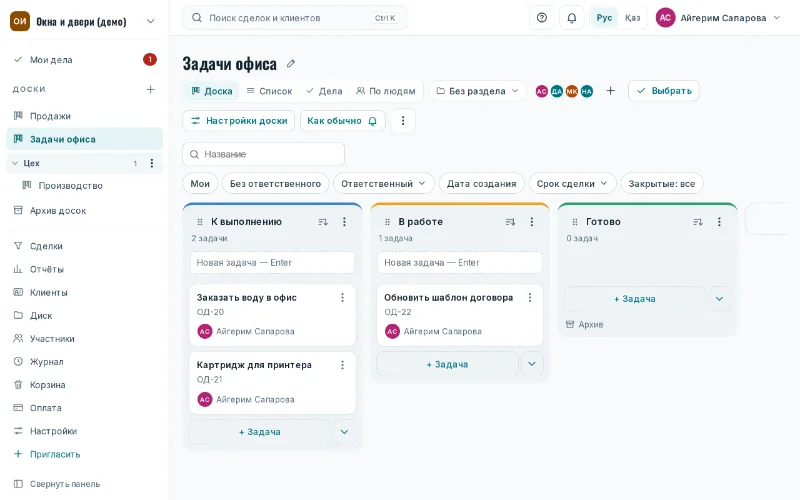This screenshot has width=800, height=500.
Task: Open Без раздела section dropdown
Action: pyautogui.click(x=477, y=91)
